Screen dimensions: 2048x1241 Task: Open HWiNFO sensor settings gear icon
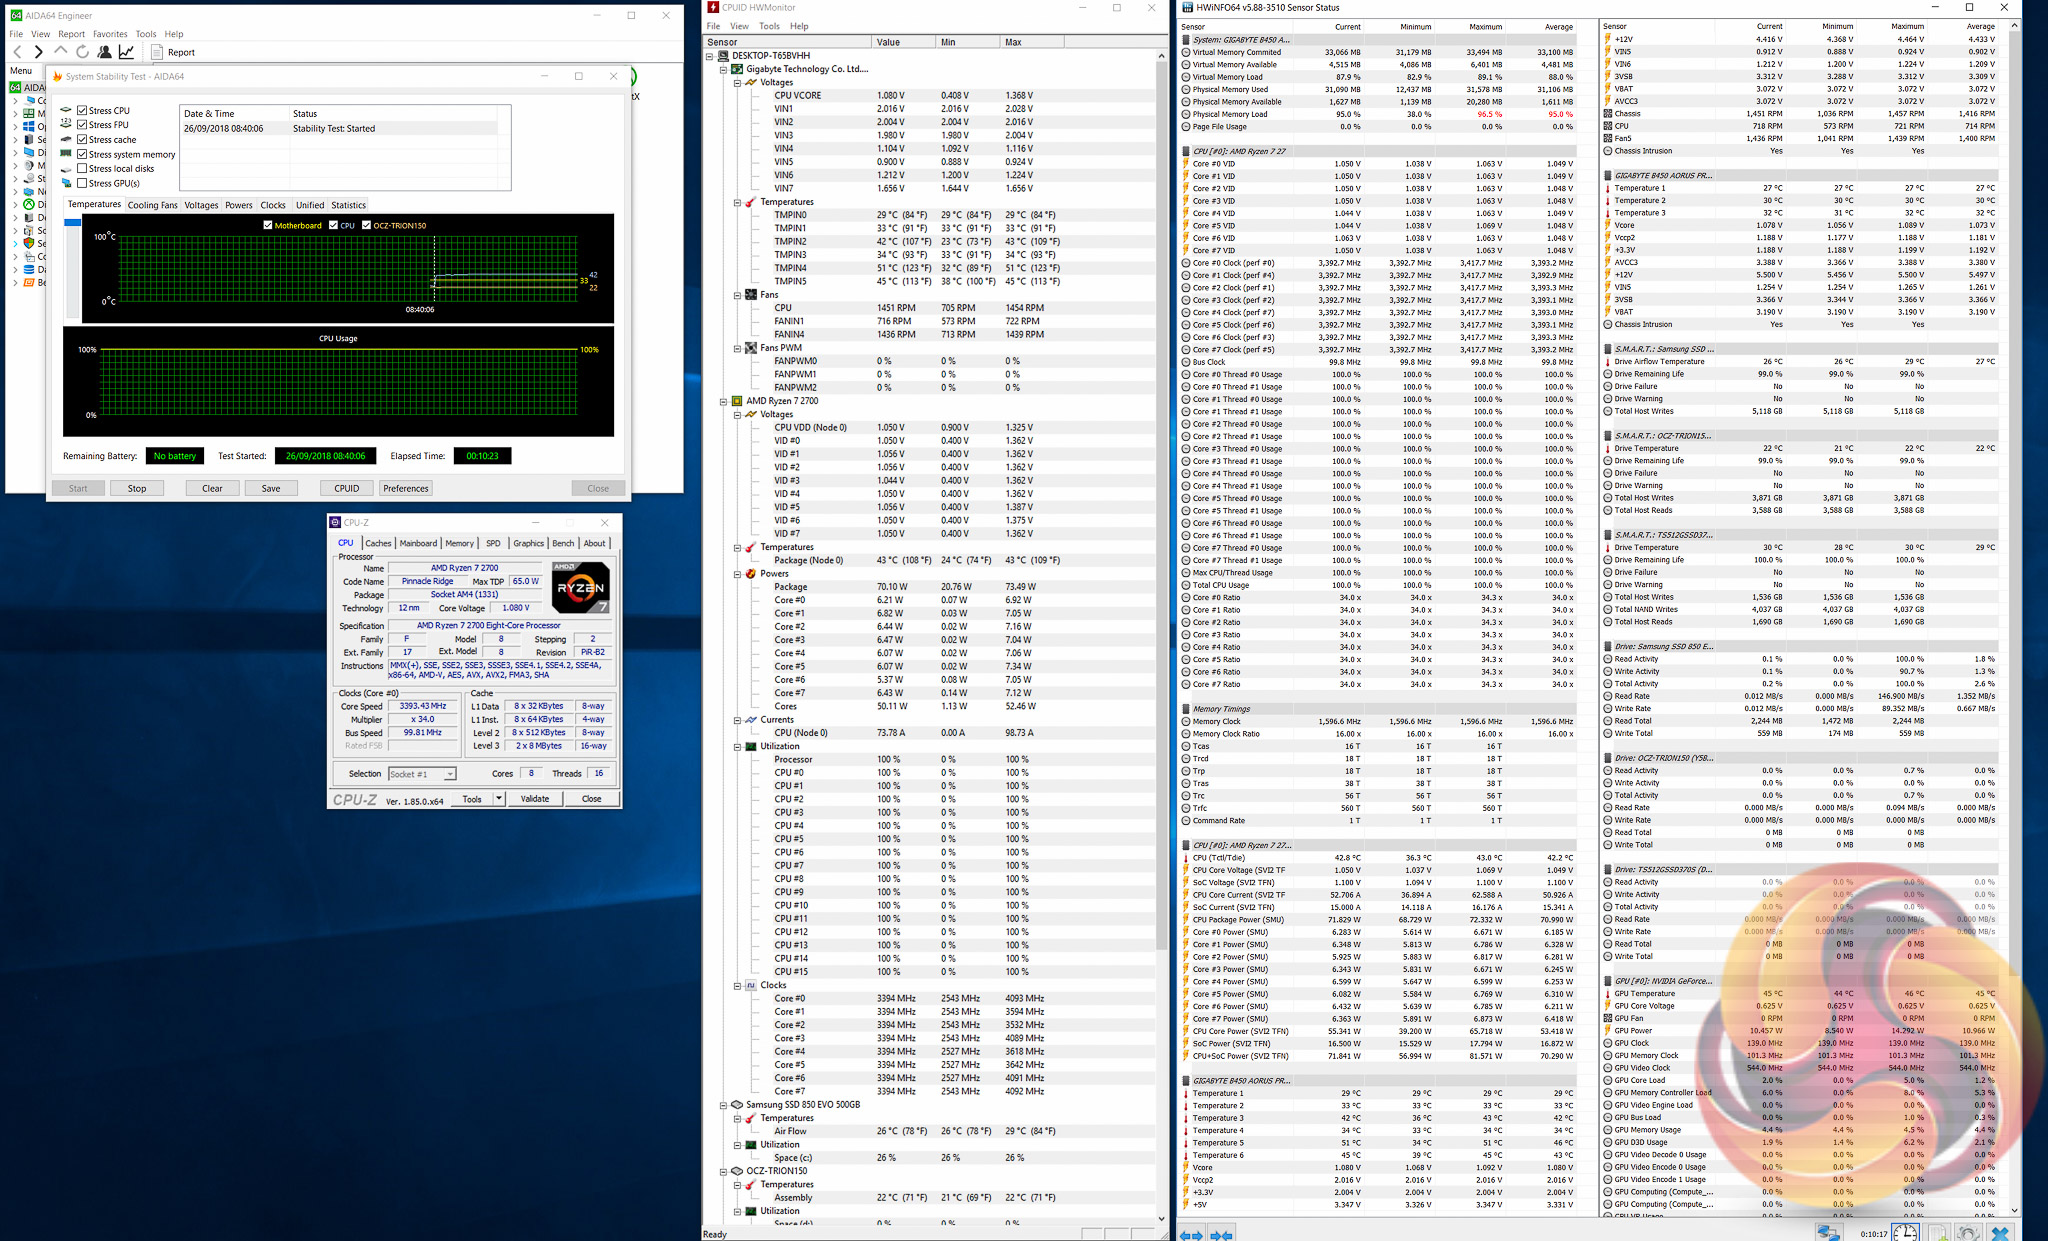point(1968,1233)
